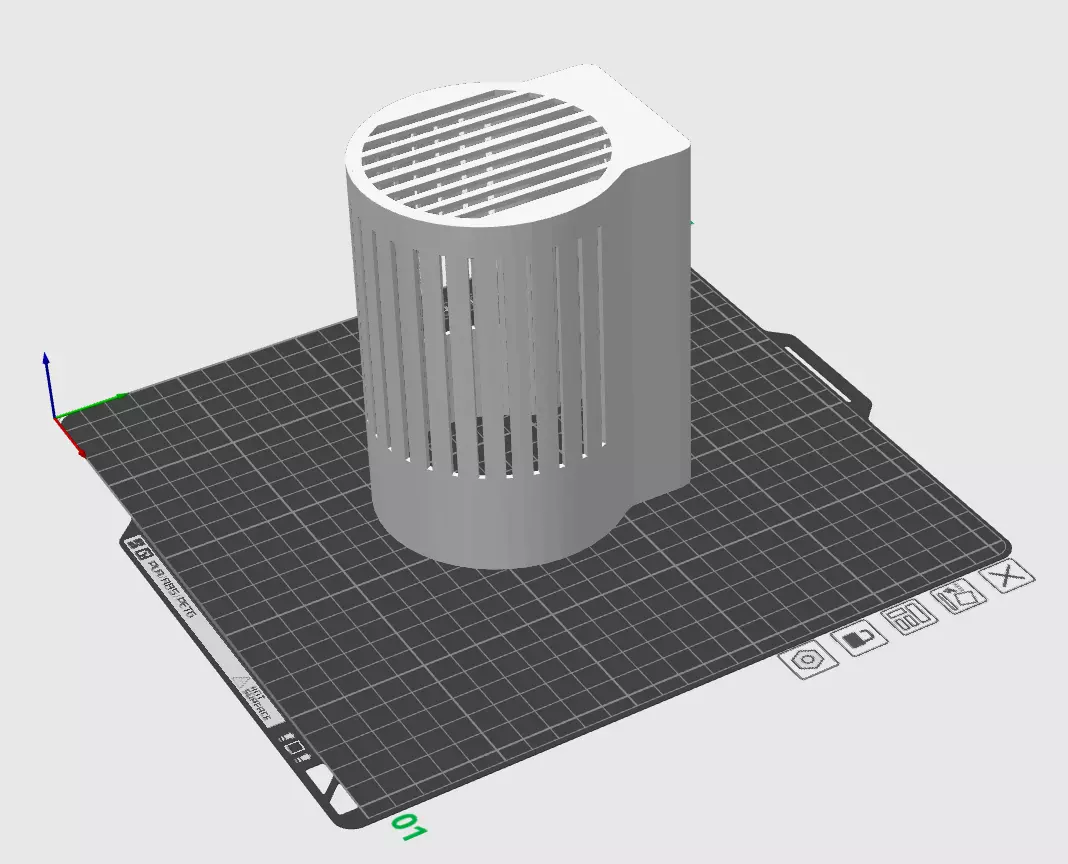Image resolution: width=1068 pixels, height=864 pixels.
Task: Click the remove plate X icon
Action: point(1008,577)
